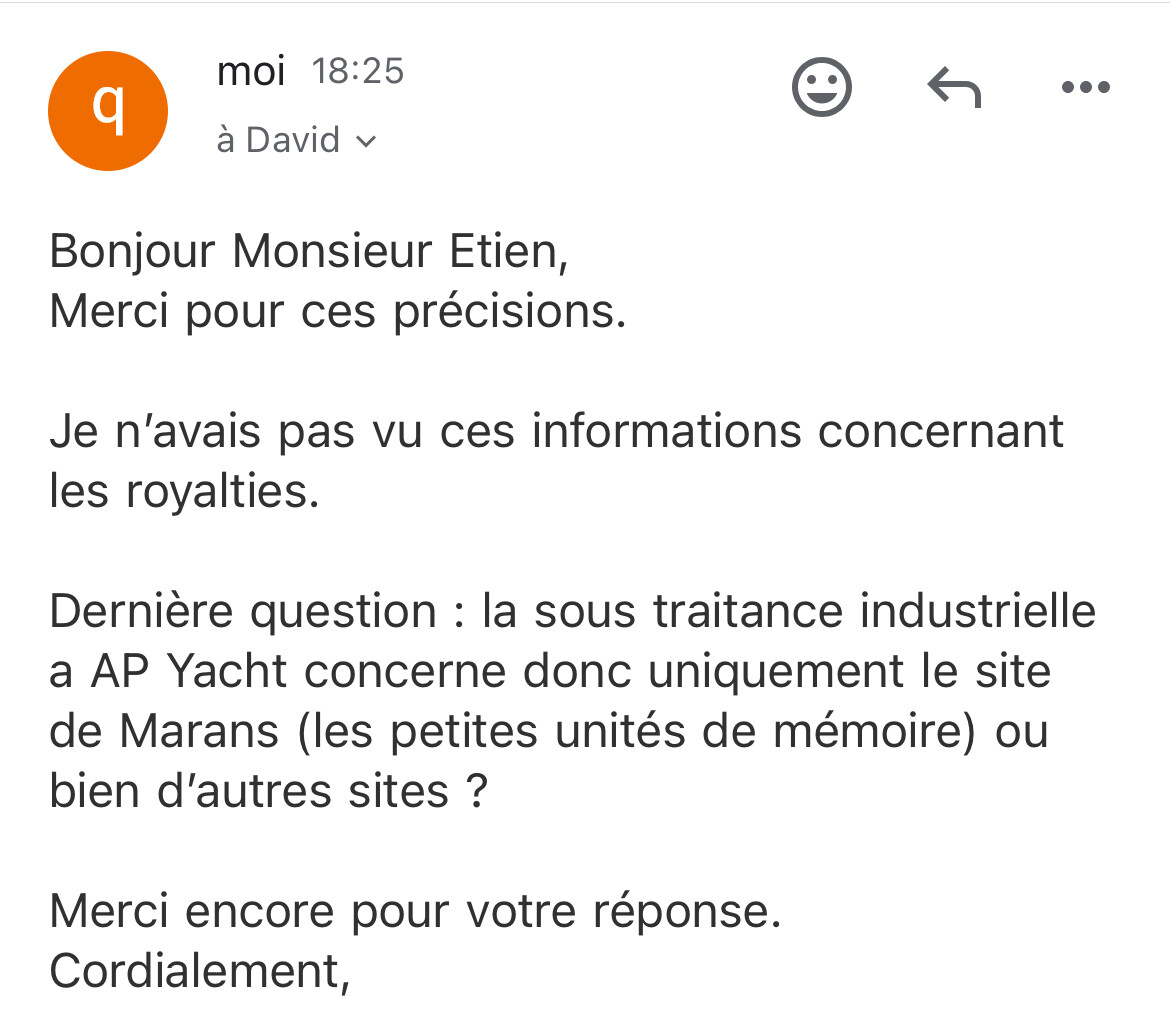Viewport: 1170px width, 1010px height.
Task: Click the 18:25 timestamp
Action: click(x=357, y=72)
